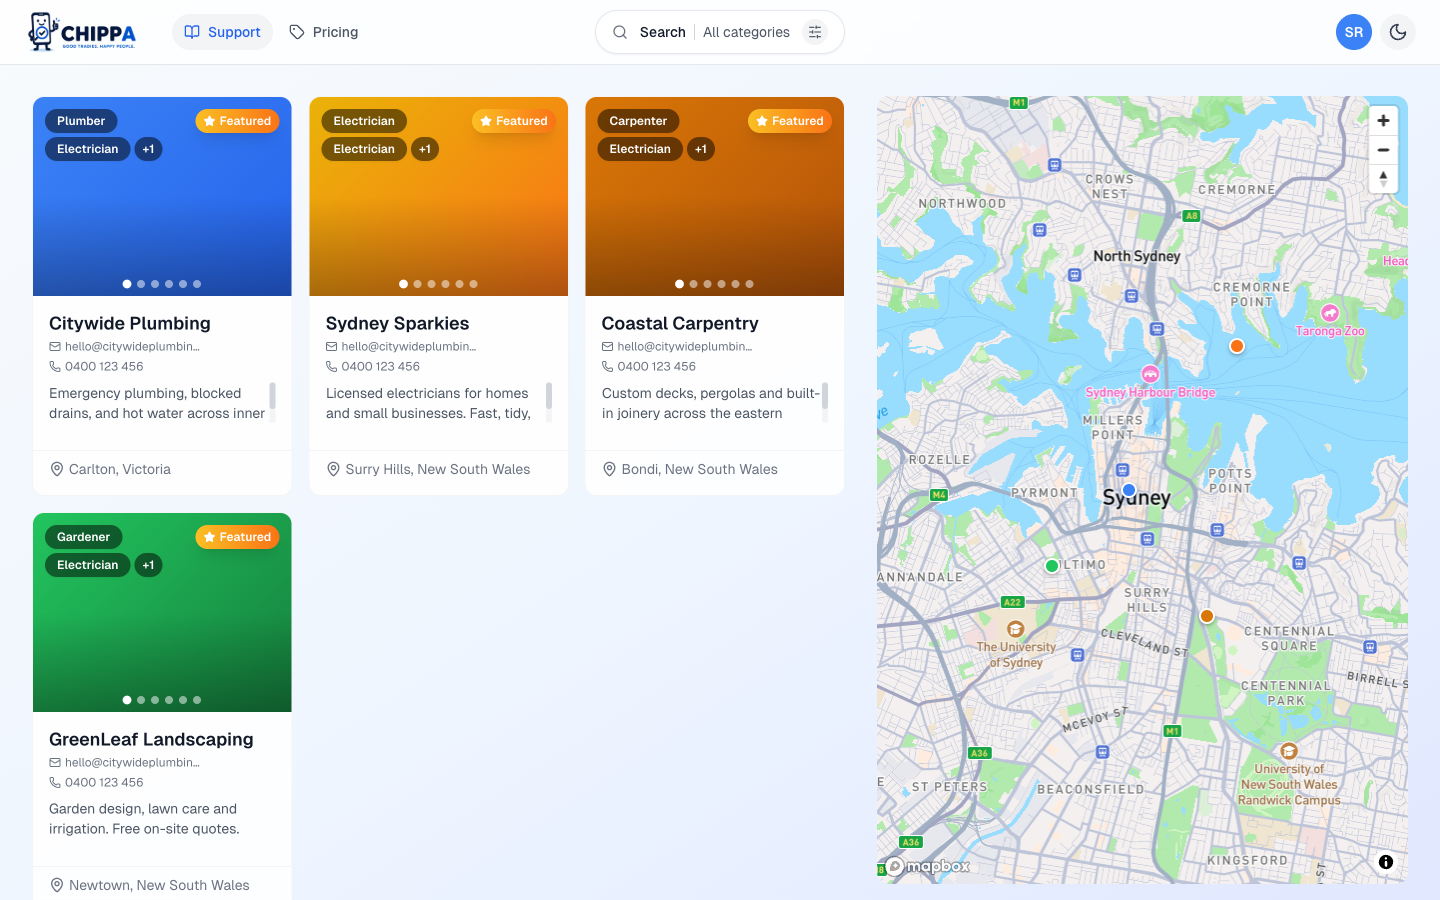The width and height of the screenshot is (1440, 900).
Task: Click email icon on Sydney Sparkies card
Action: tap(332, 347)
